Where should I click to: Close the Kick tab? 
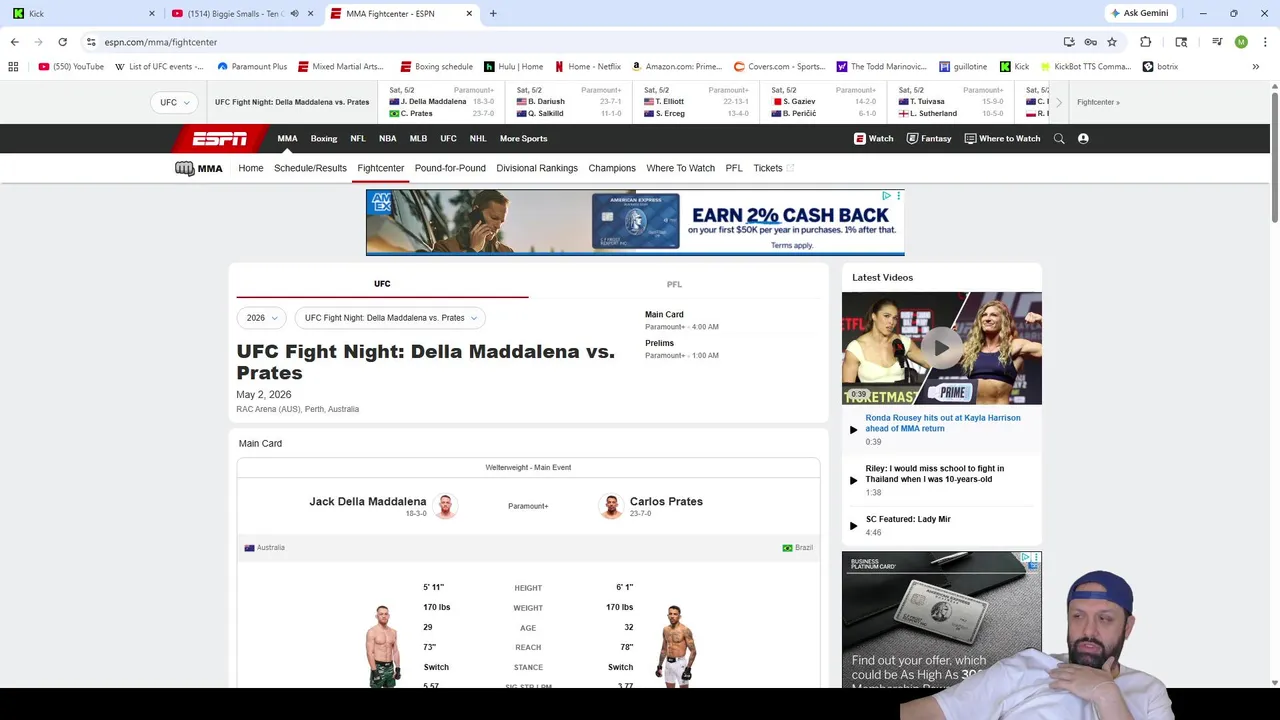coord(152,13)
